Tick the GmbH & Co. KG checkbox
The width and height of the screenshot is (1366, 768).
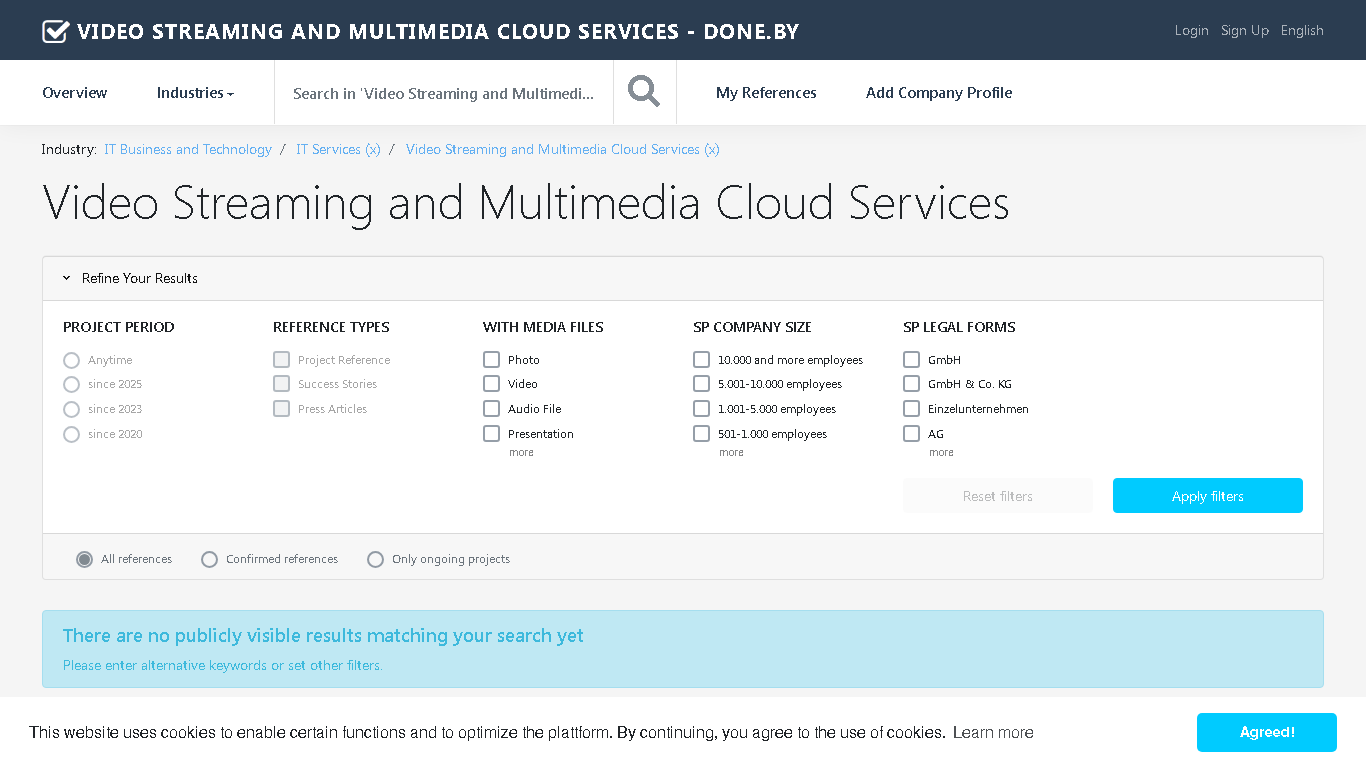[x=911, y=383]
